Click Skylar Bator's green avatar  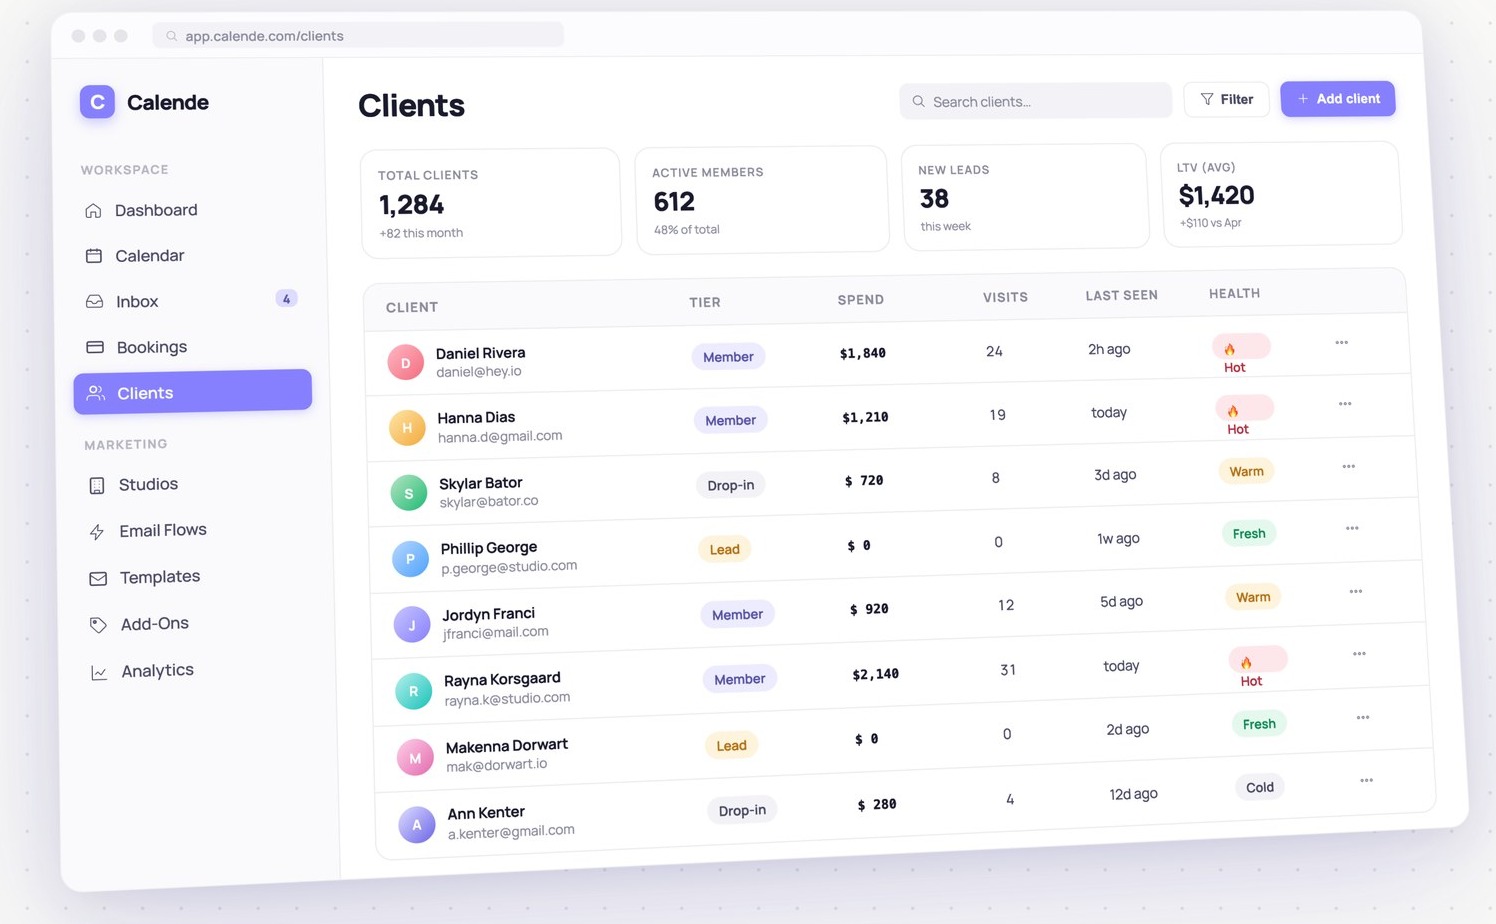[408, 493]
